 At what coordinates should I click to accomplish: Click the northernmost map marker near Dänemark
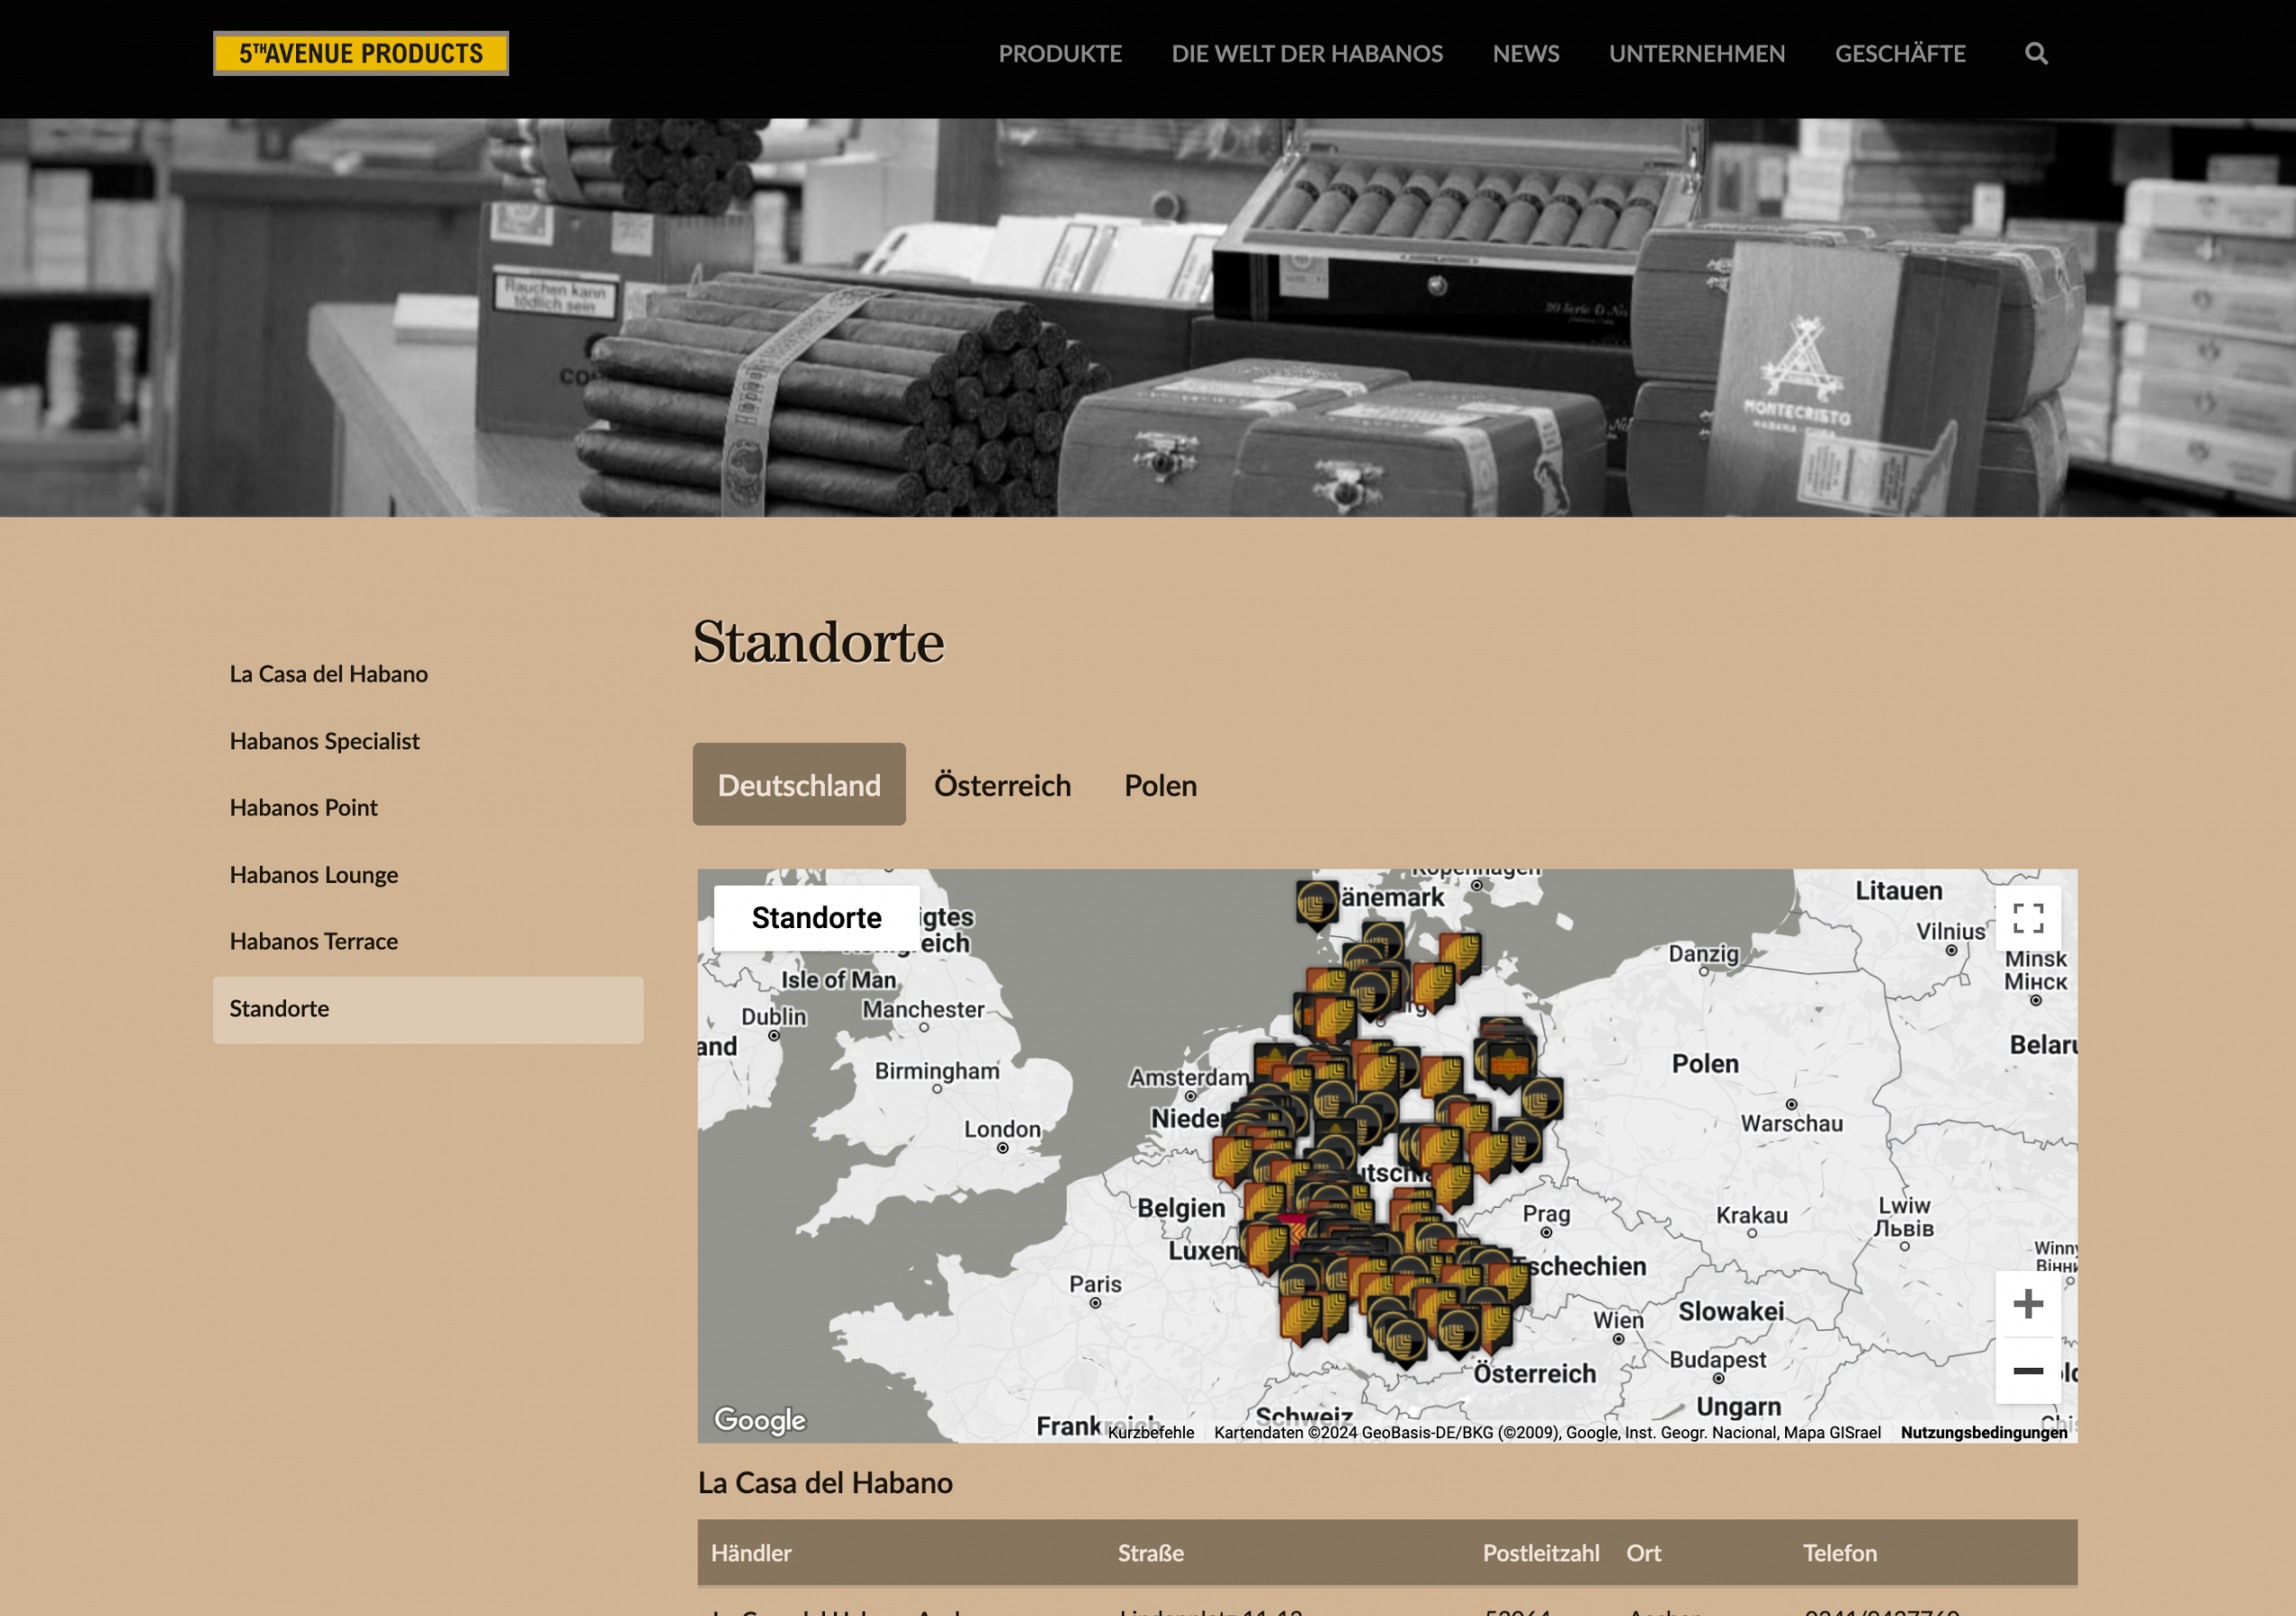pyautogui.click(x=1317, y=903)
